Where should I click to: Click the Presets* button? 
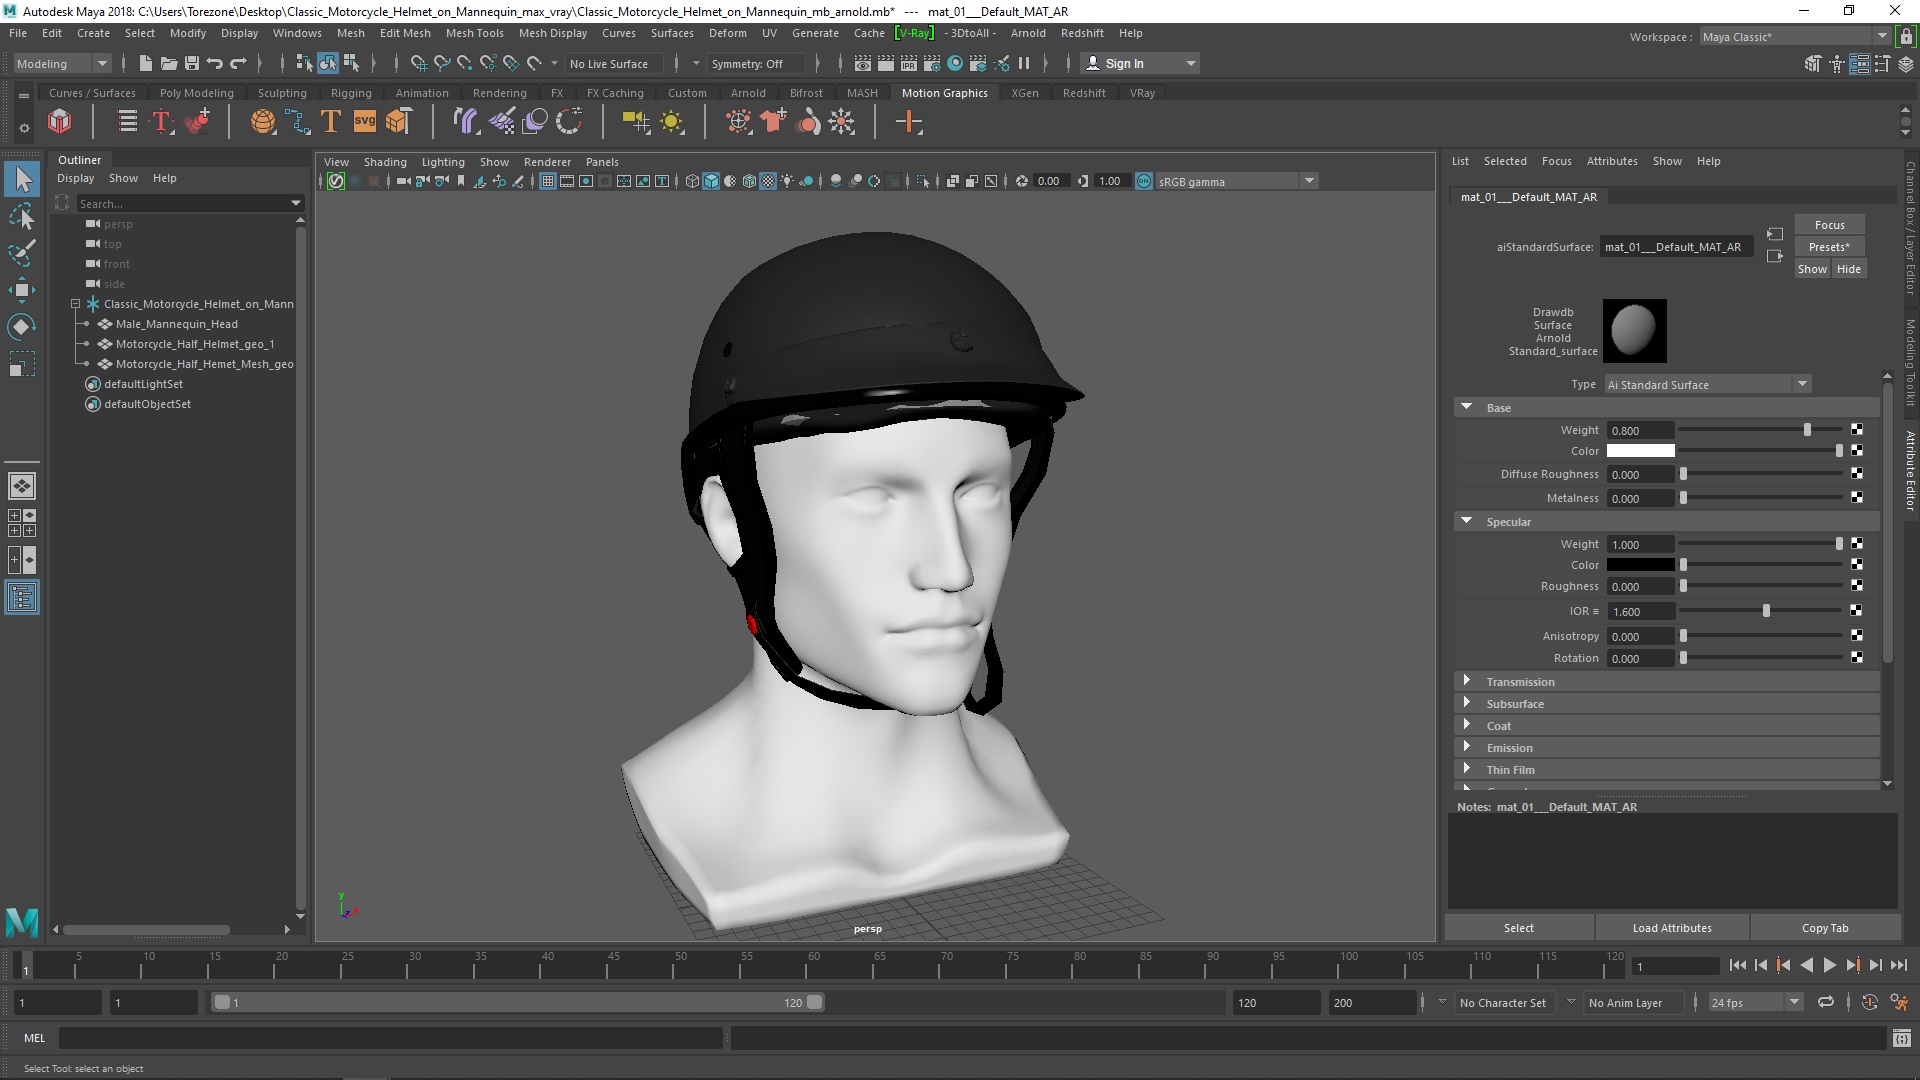coord(1829,247)
